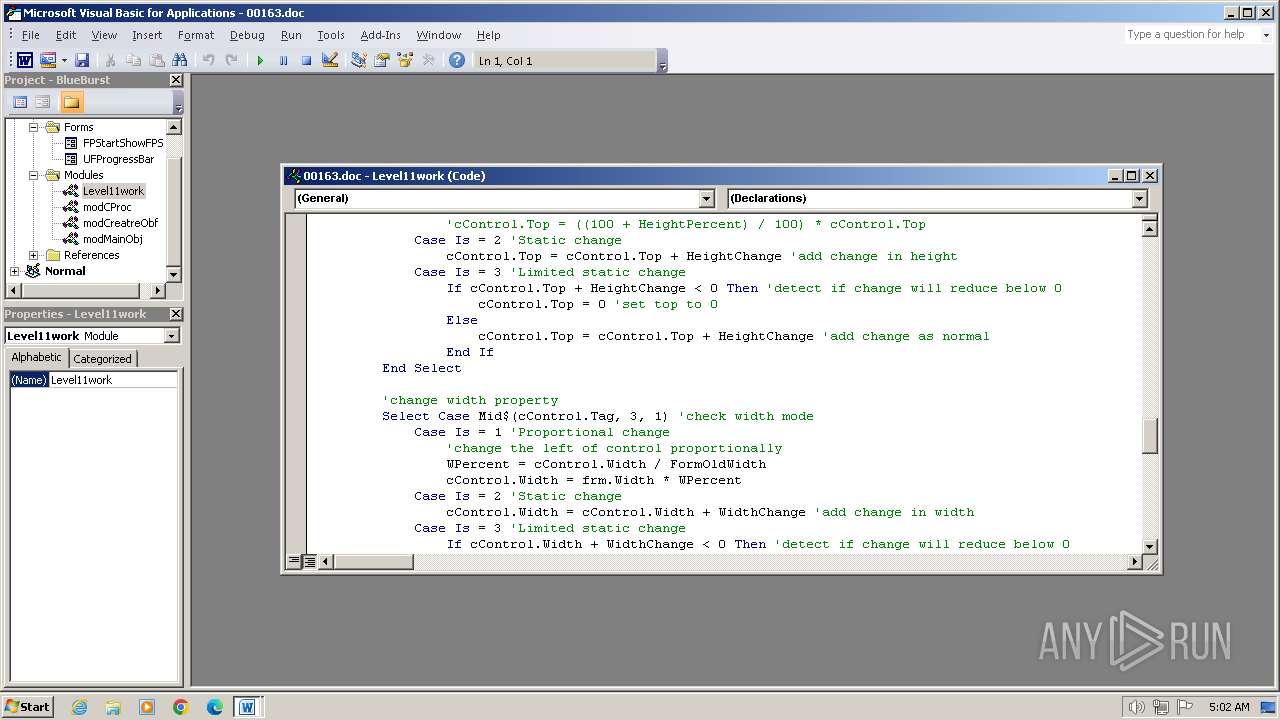Open Project Explorer toolbar icon
The image size is (1280, 720).
(x=358, y=61)
